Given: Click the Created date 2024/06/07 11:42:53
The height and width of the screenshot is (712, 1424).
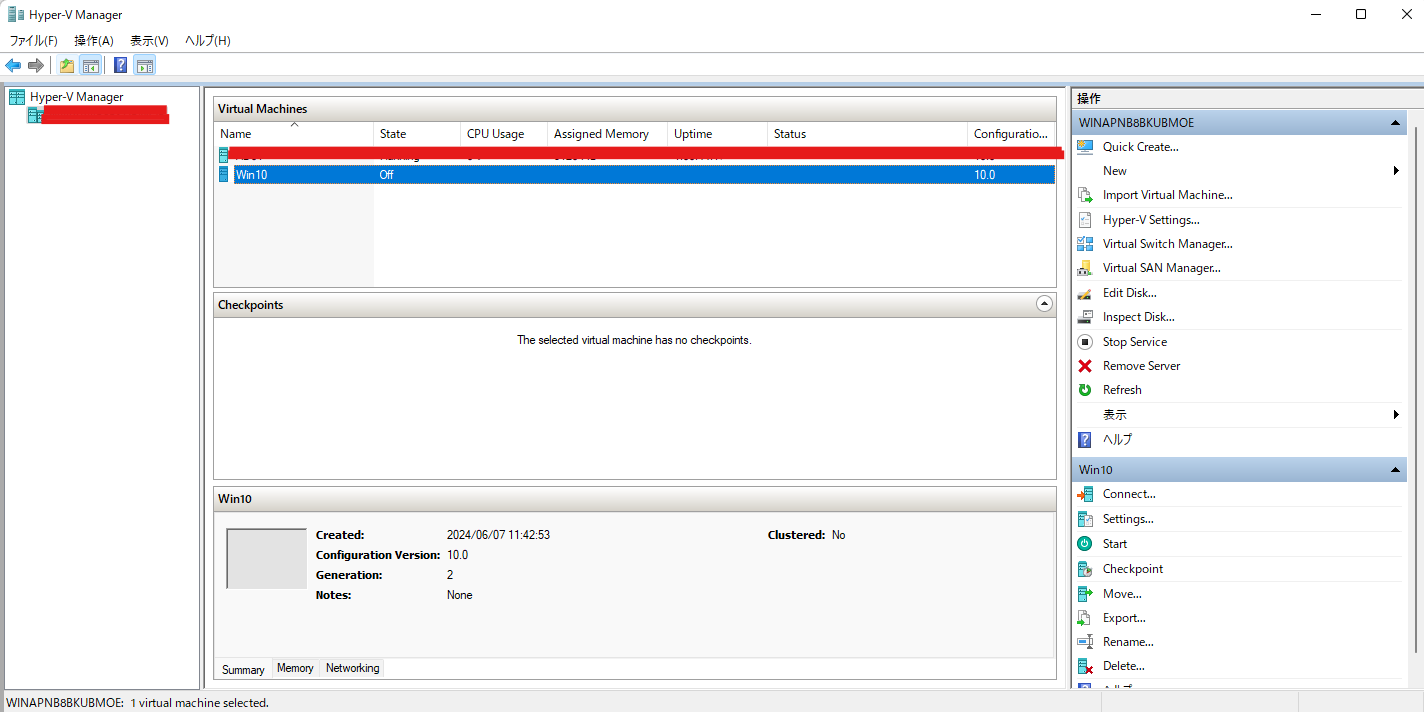Looking at the screenshot, I should tap(498, 535).
